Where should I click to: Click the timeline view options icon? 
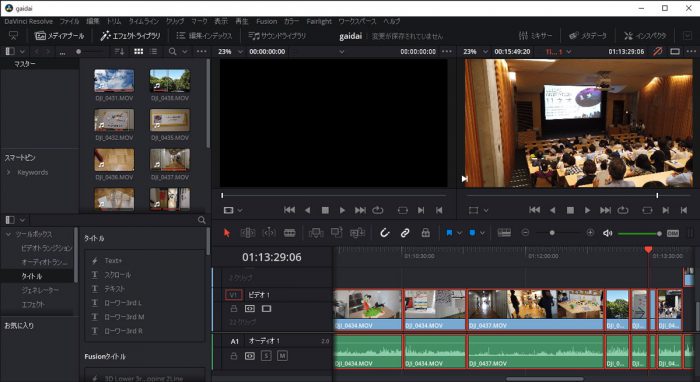(504, 233)
